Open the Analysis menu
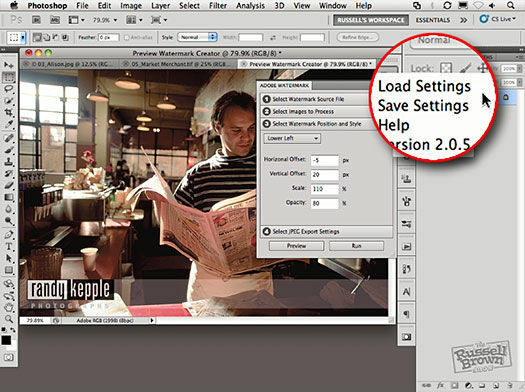 pos(250,6)
